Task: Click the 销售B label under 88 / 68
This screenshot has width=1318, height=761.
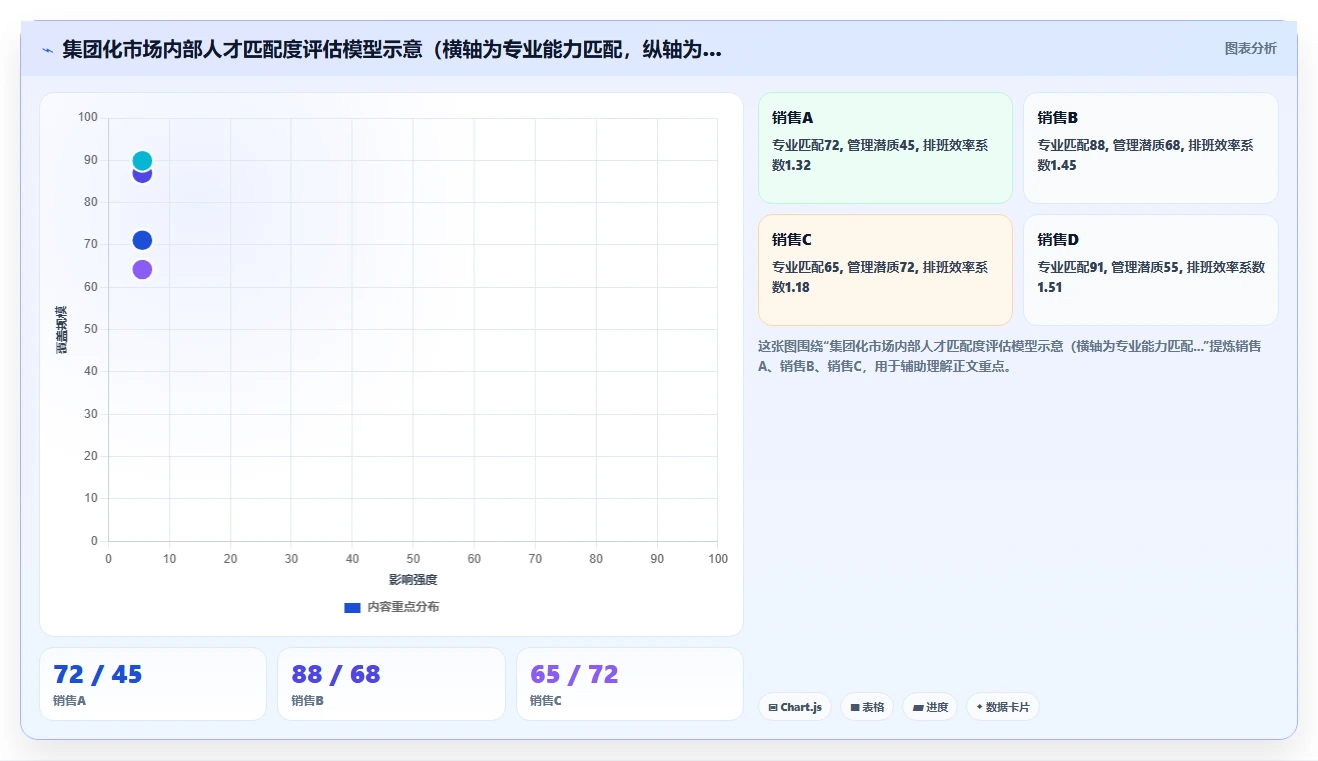Action: coord(307,701)
